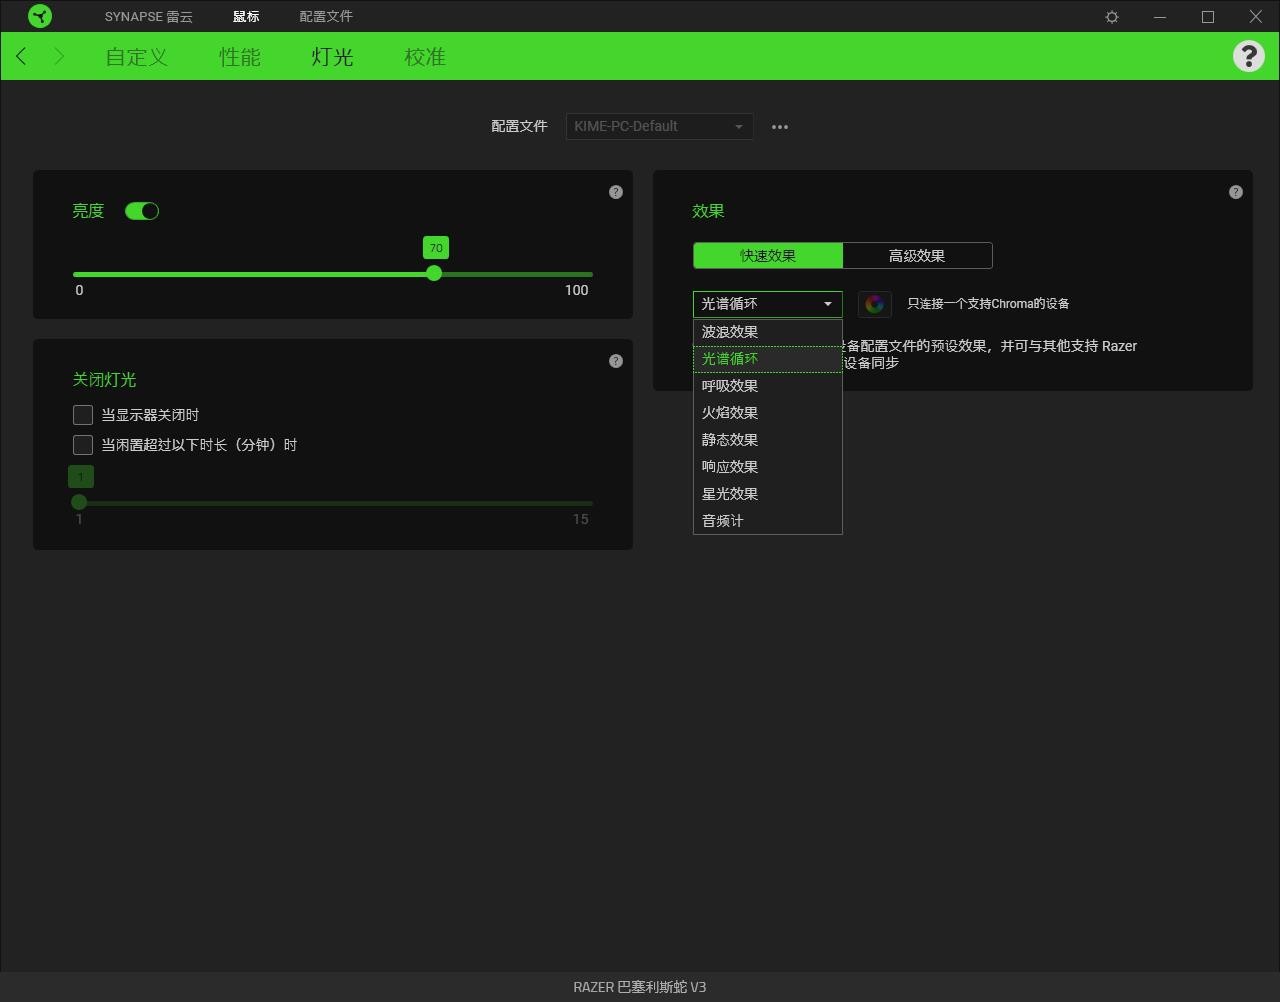Screen dimensions: 1280x1002
Task: Show the 关闭灯光 panel help tooltip
Action: [x=616, y=361]
